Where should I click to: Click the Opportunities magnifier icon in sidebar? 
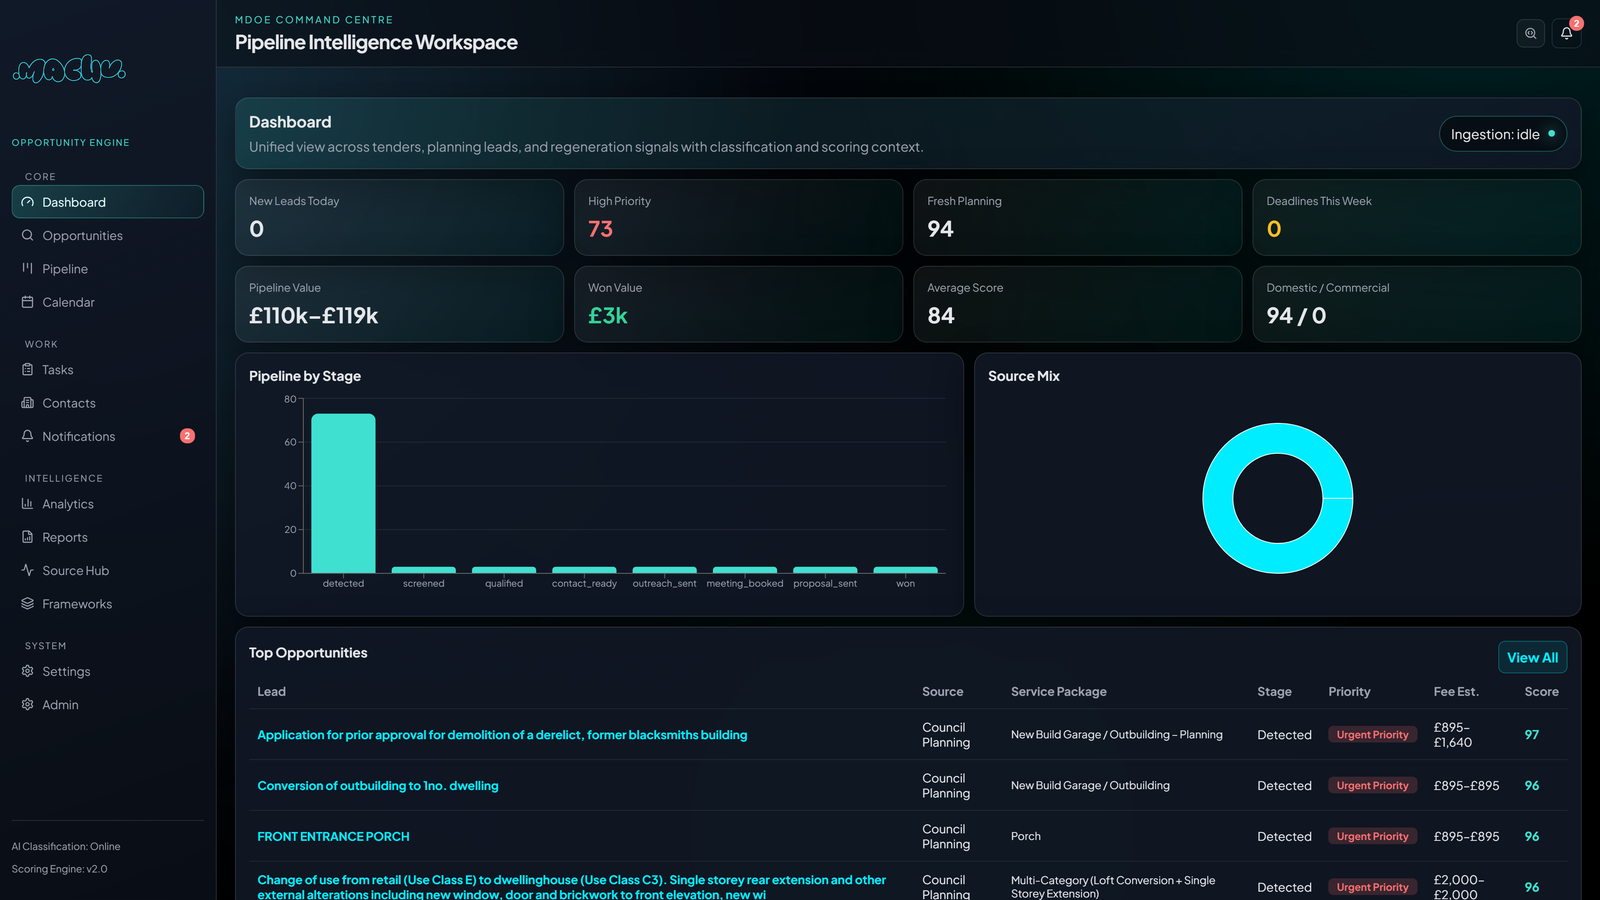pos(28,235)
